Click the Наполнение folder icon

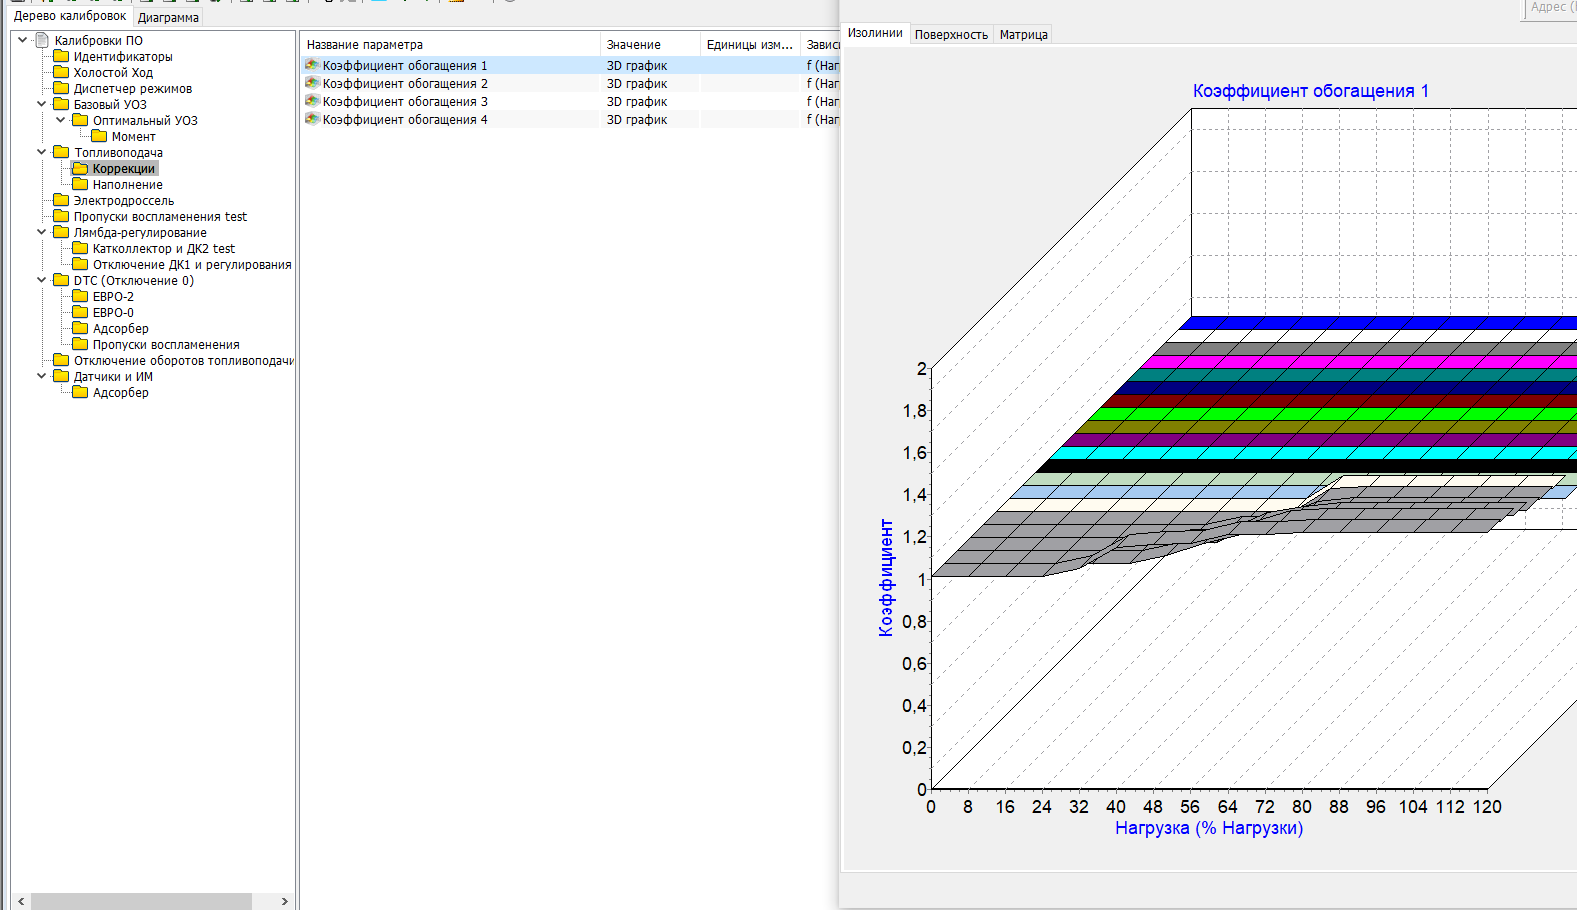click(80, 184)
